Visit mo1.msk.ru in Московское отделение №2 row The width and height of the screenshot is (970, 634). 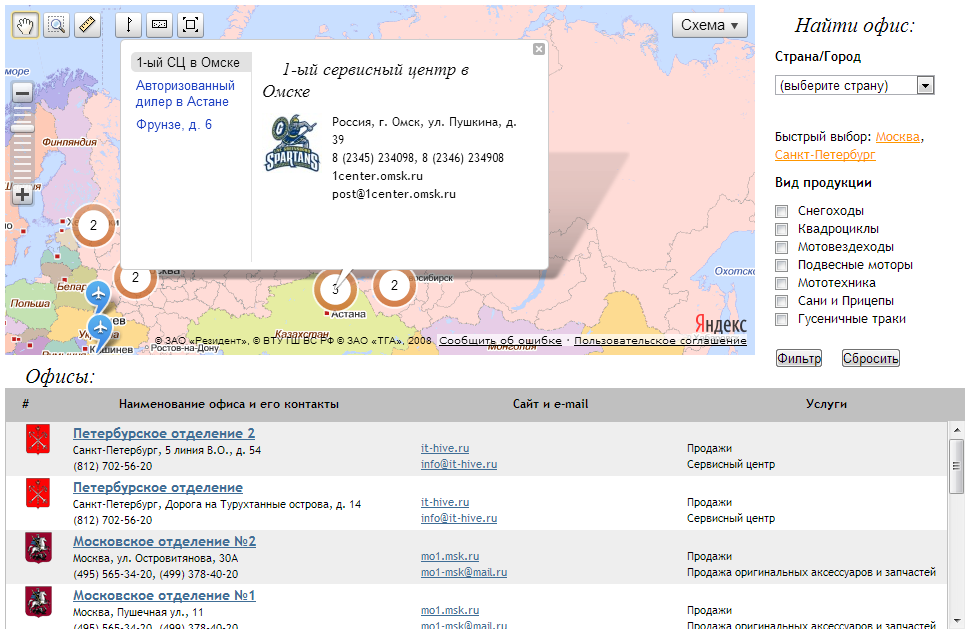450,556
